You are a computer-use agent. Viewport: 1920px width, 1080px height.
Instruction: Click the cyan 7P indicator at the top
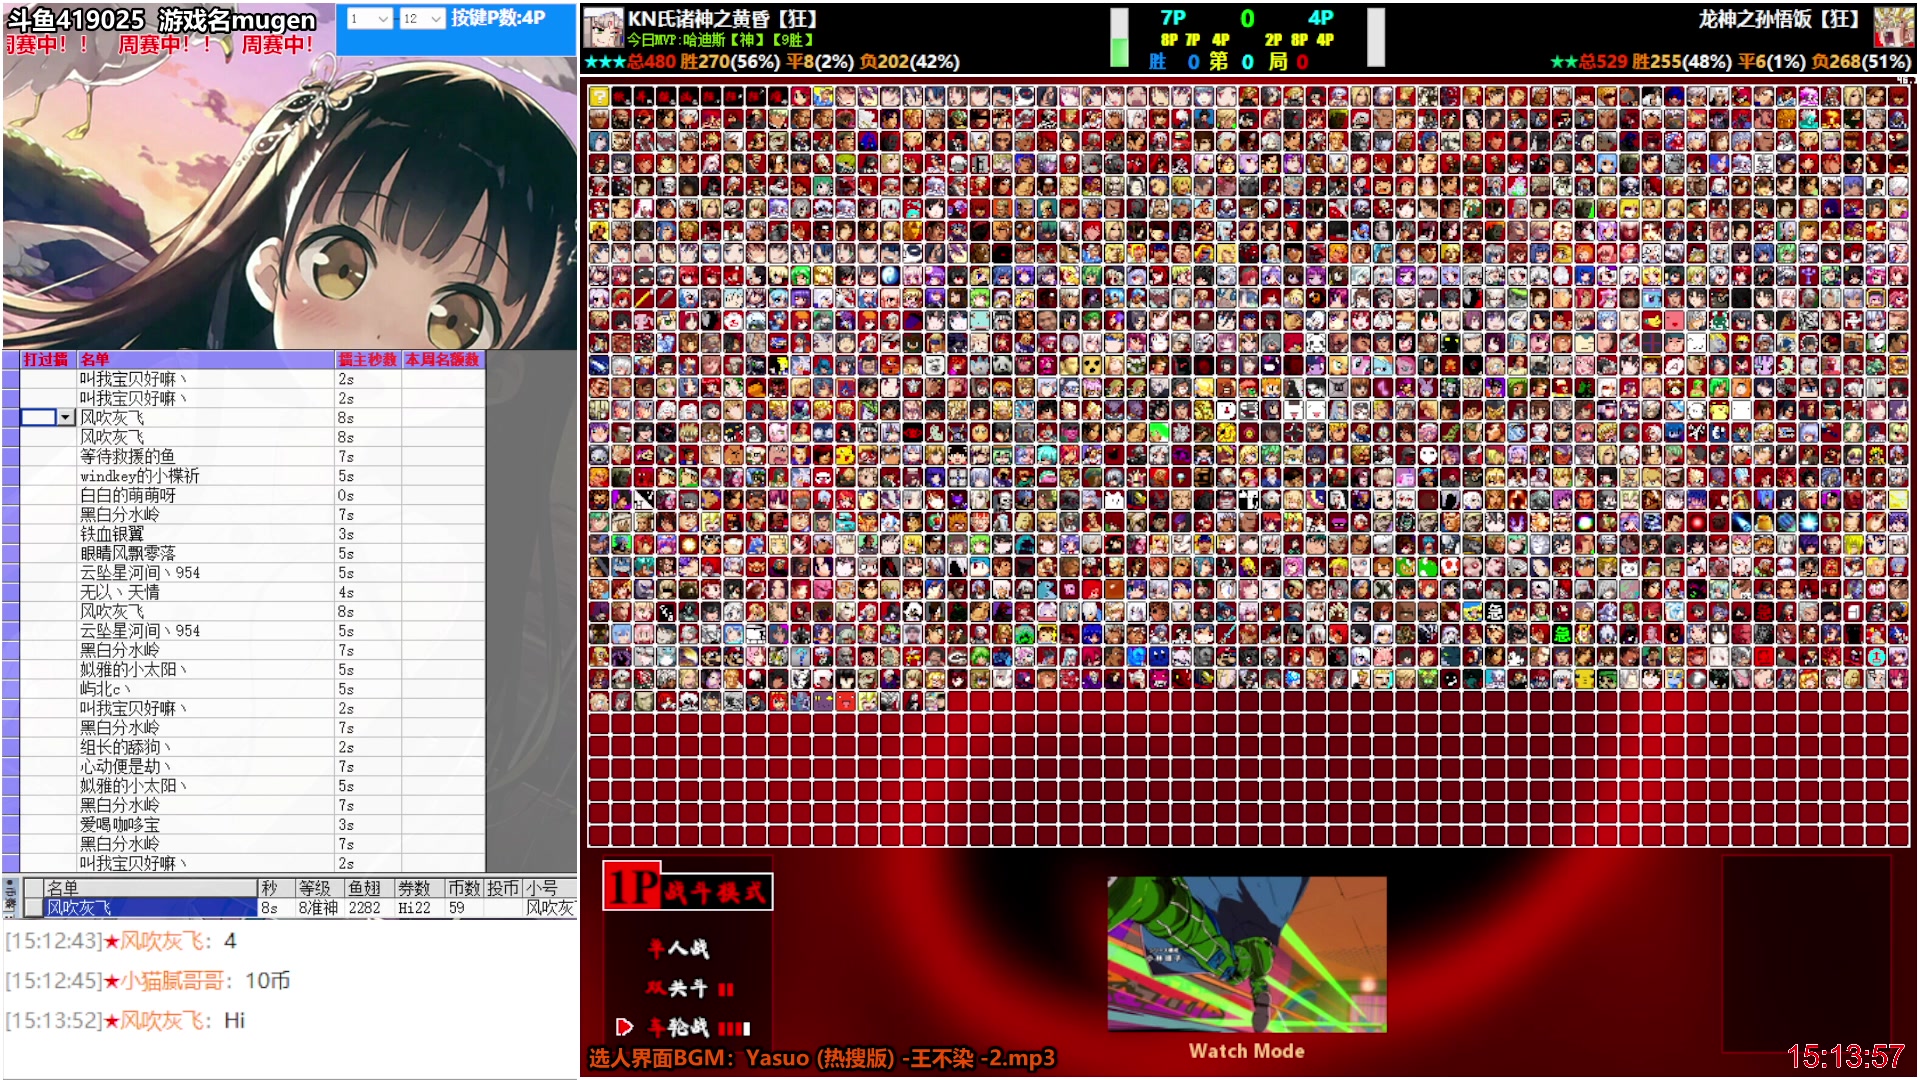click(1173, 18)
